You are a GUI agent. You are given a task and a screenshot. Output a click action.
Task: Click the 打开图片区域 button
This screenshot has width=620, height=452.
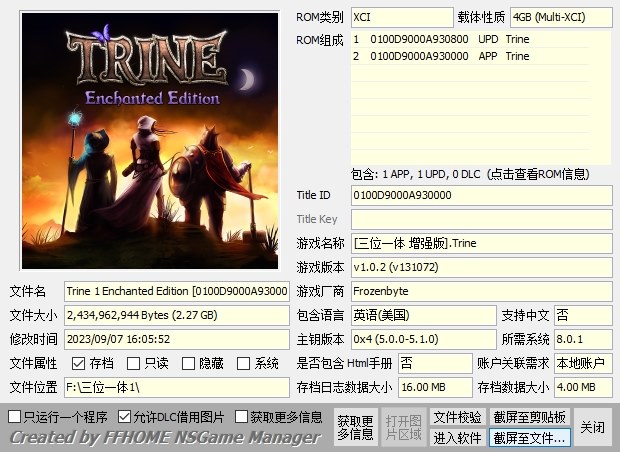[403, 427]
